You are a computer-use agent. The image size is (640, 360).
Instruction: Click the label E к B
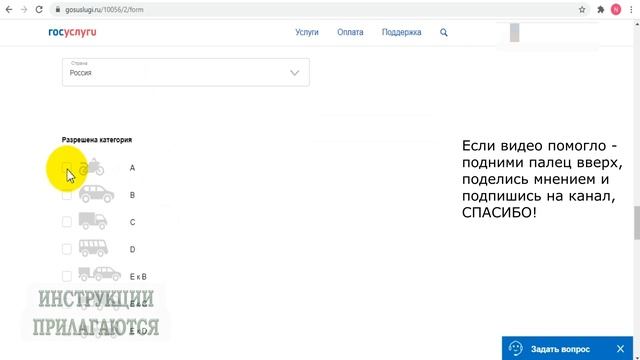[x=138, y=277]
